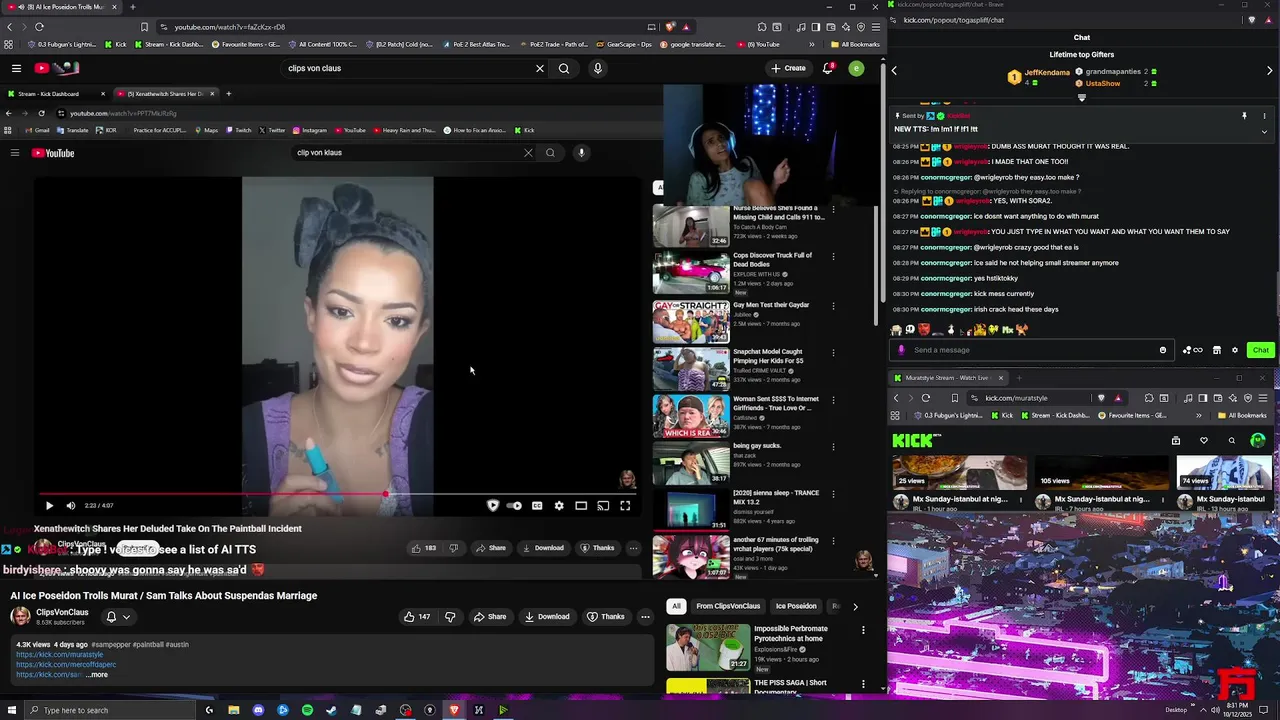This screenshot has height=720, width=1280.
Task: Go to YouTube home via header logo
Action: pos(57,68)
